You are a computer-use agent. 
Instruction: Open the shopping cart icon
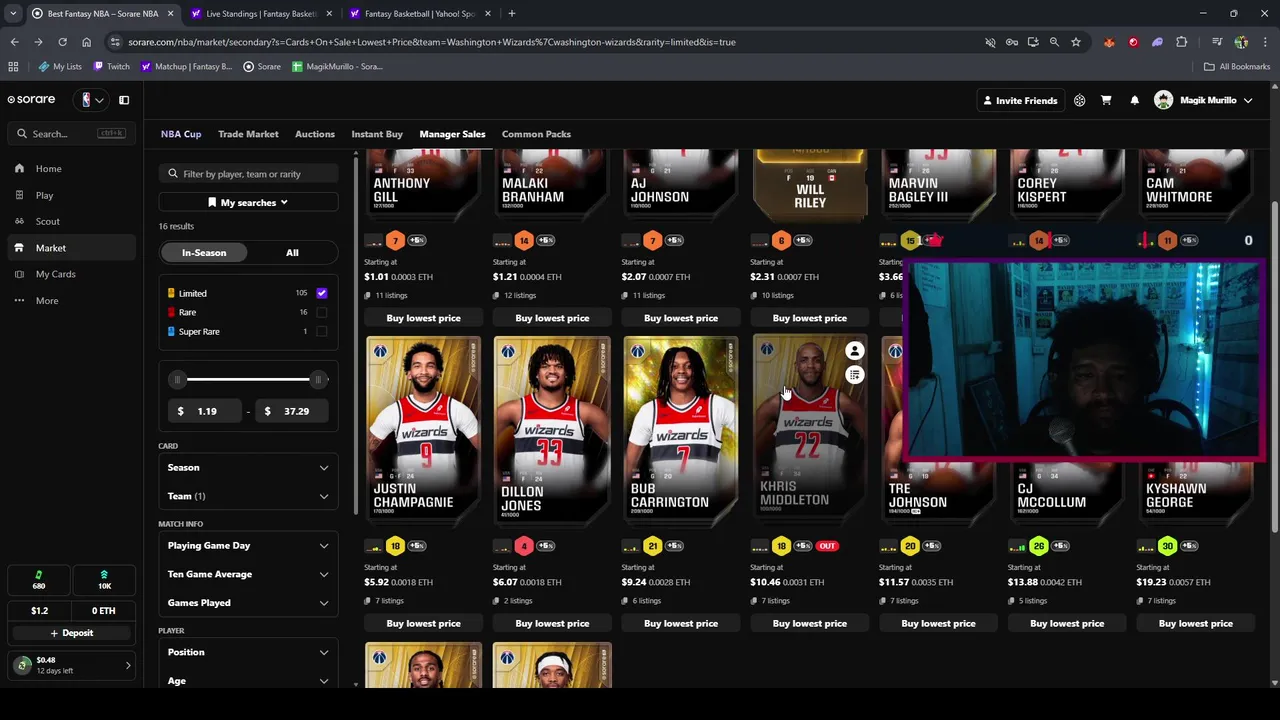click(x=1106, y=100)
